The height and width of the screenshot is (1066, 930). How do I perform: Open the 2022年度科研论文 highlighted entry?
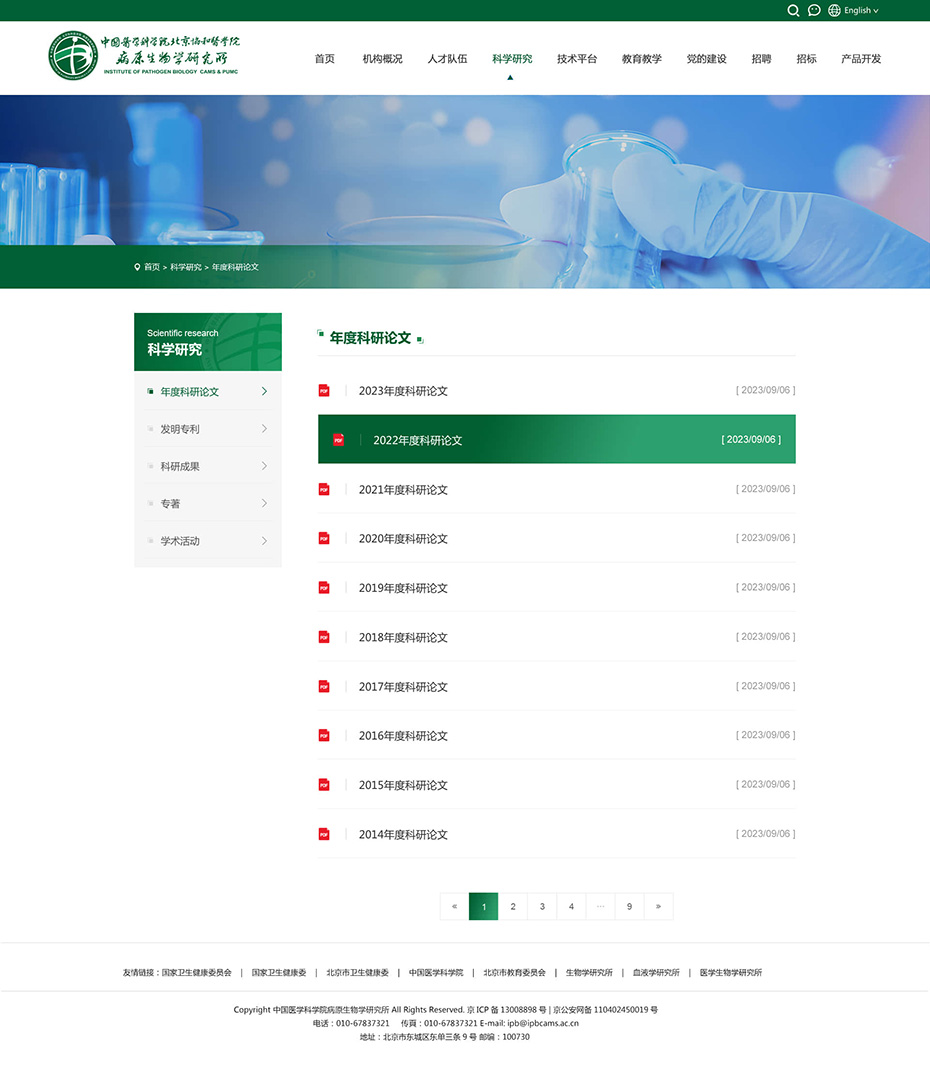tap(418, 440)
